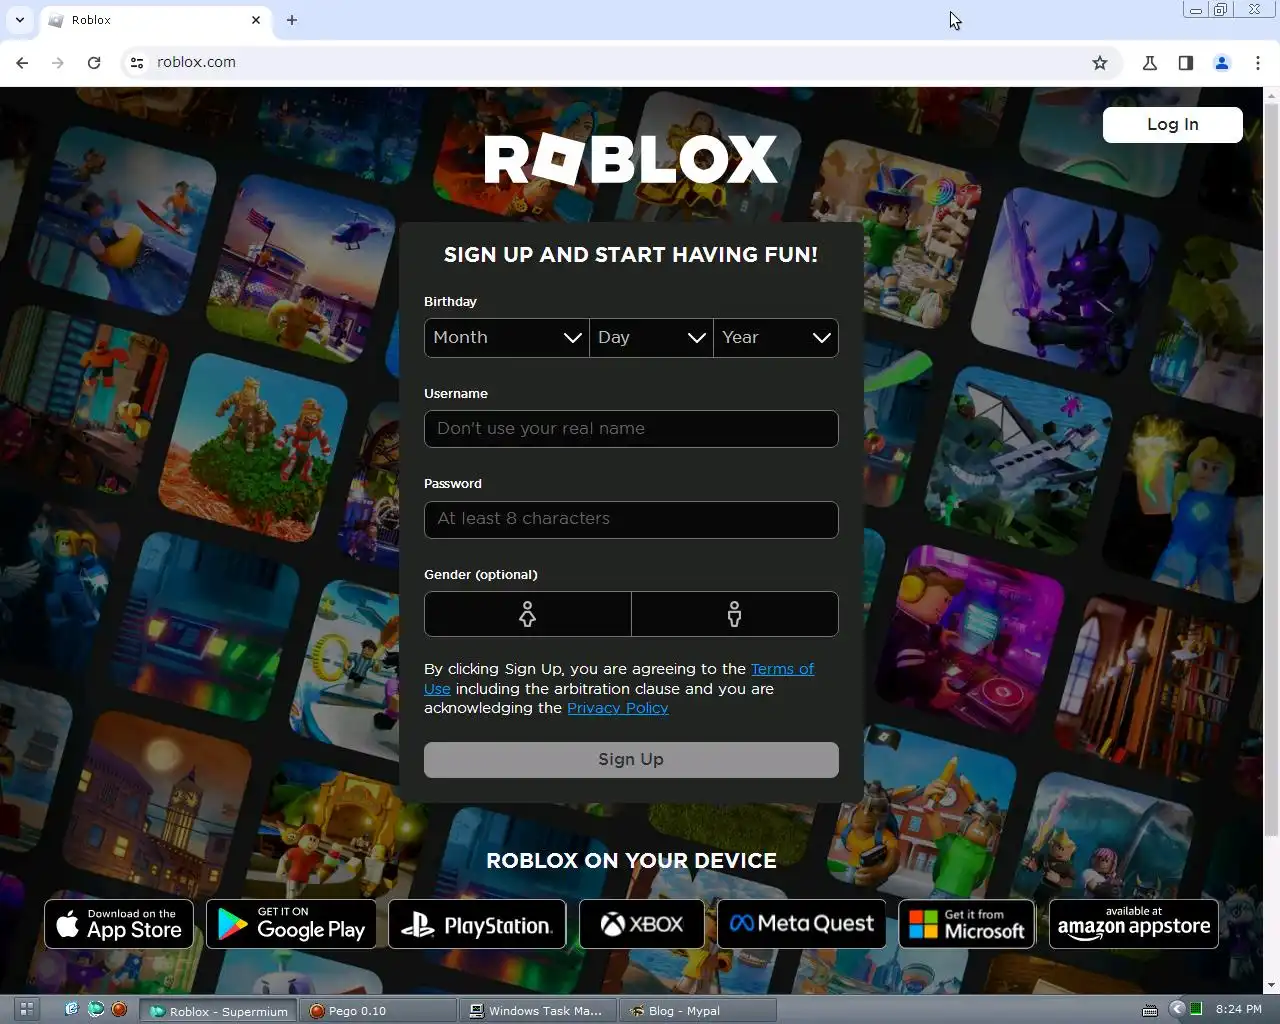This screenshot has width=1280, height=1024.
Task: Switch to Roblox - Supermium taskbar item
Action: pyautogui.click(x=218, y=1011)
